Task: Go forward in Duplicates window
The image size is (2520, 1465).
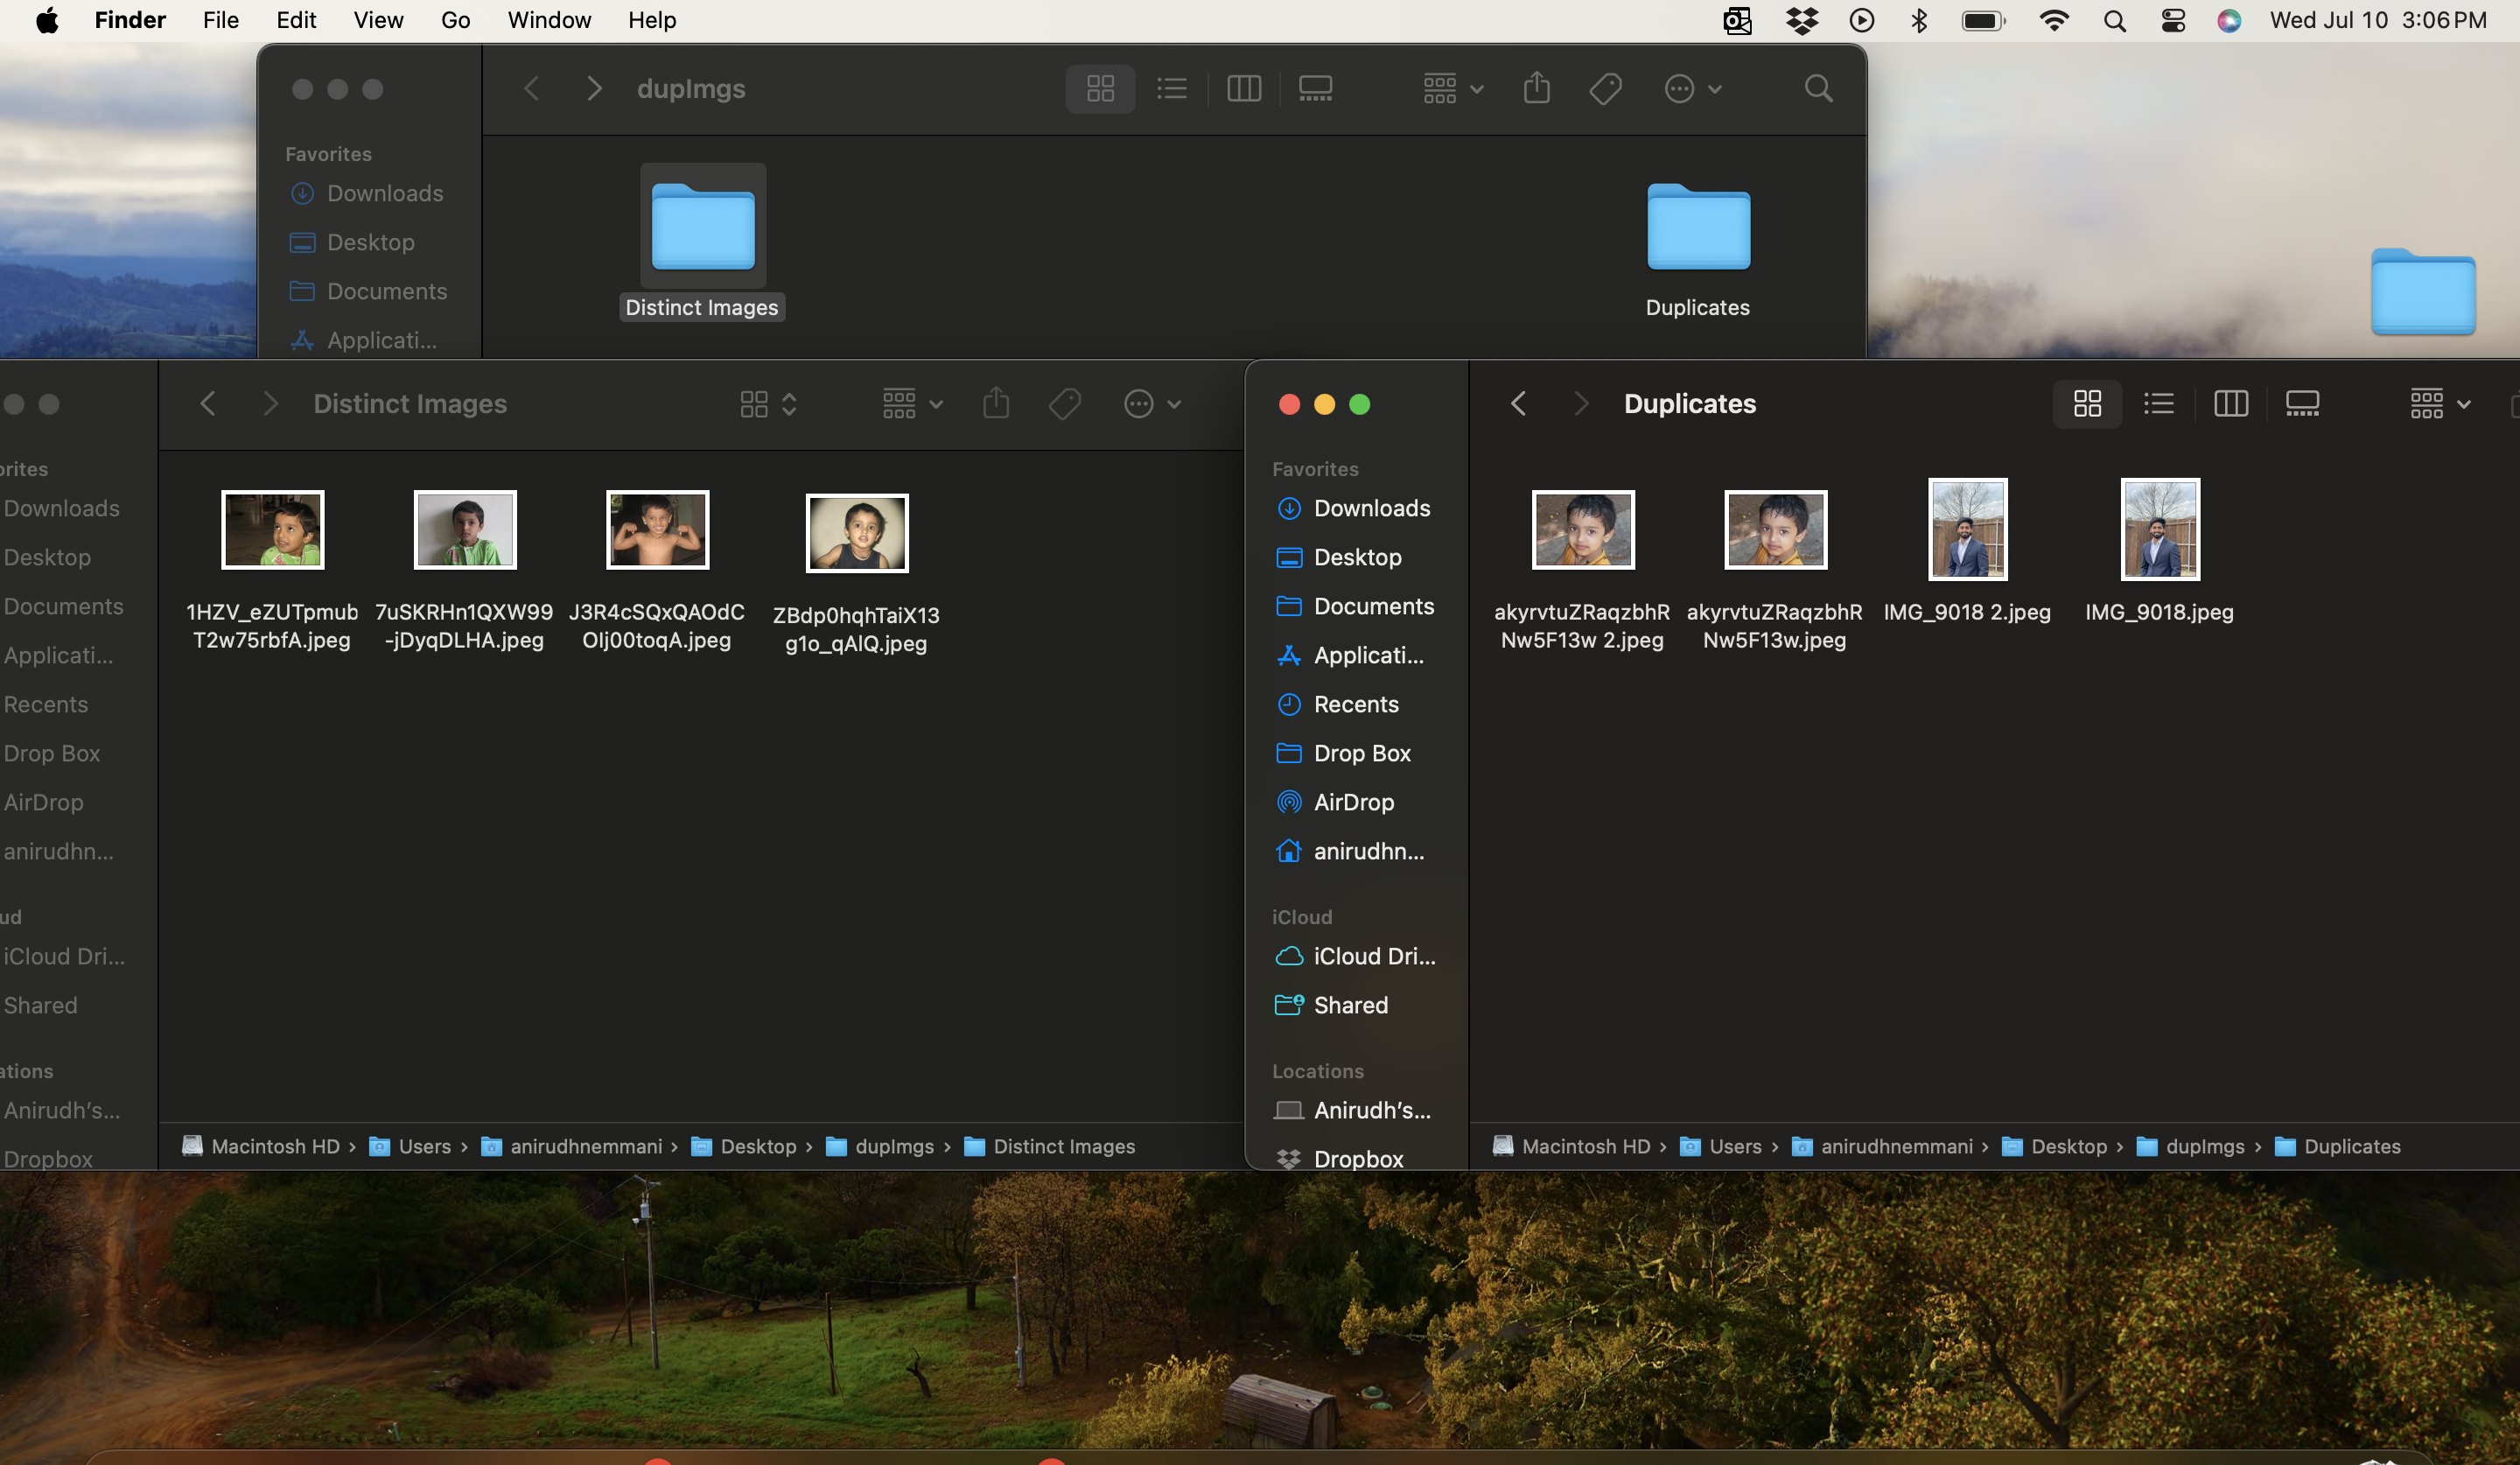Action: (x=1580, y=404)
